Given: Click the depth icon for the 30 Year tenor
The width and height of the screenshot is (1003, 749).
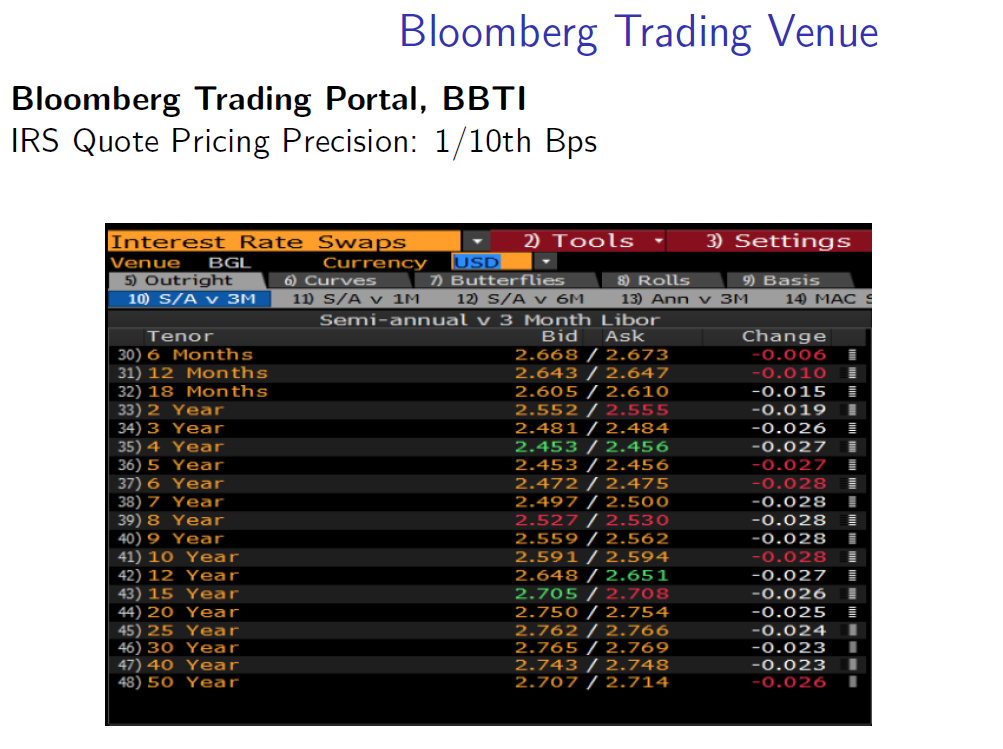Looking at the screenshot, I should coord(852,649).
